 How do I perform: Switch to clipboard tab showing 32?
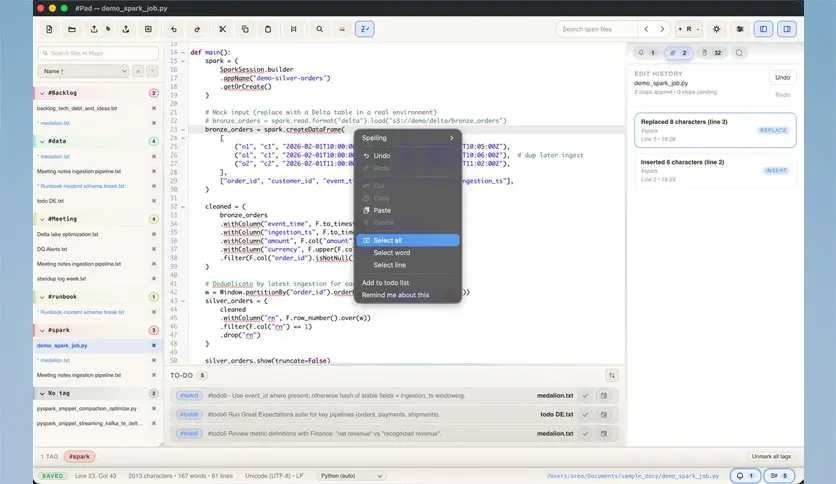pos(711,53)
